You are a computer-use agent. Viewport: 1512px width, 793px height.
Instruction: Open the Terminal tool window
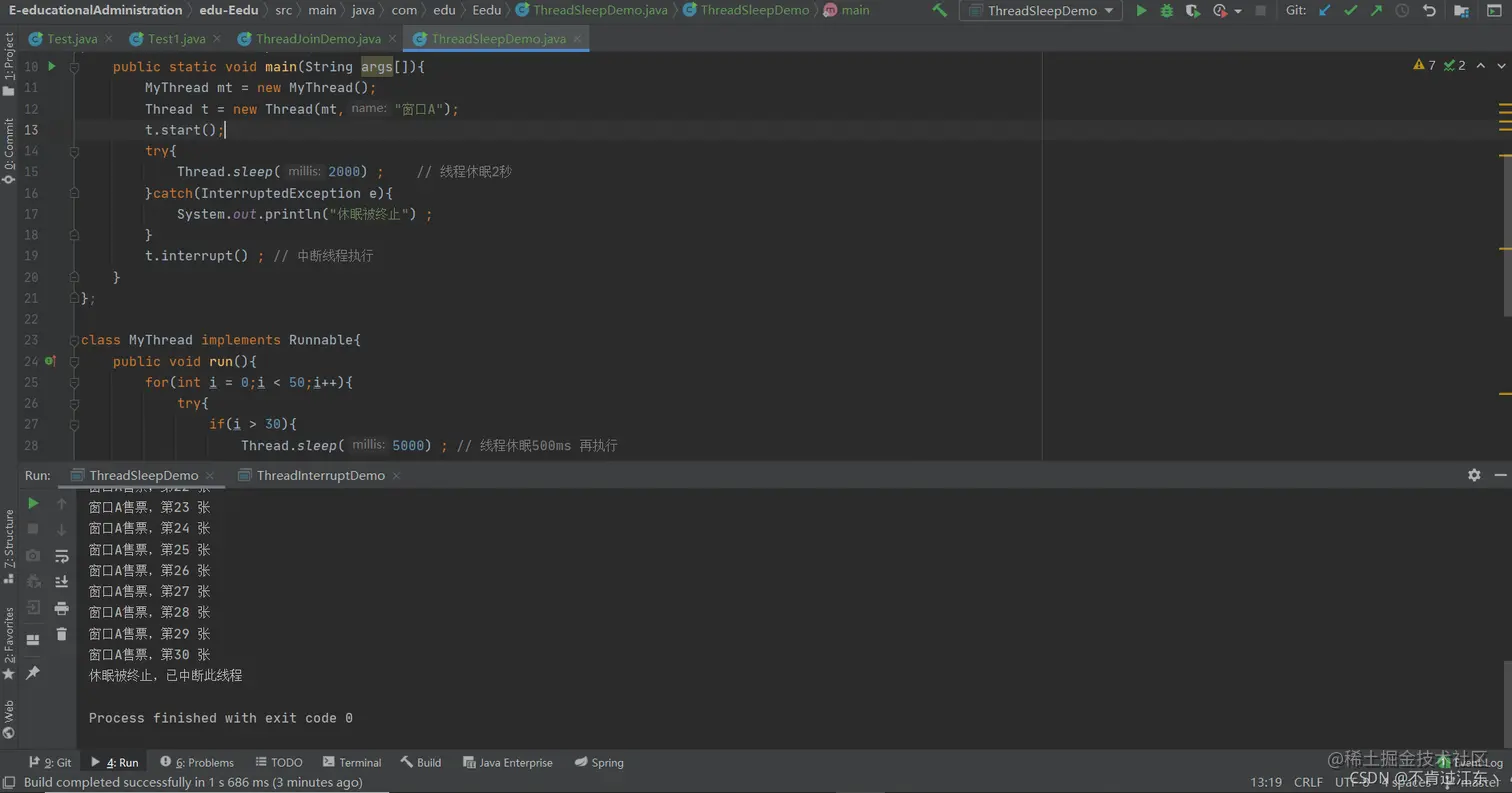click(351, 762)
